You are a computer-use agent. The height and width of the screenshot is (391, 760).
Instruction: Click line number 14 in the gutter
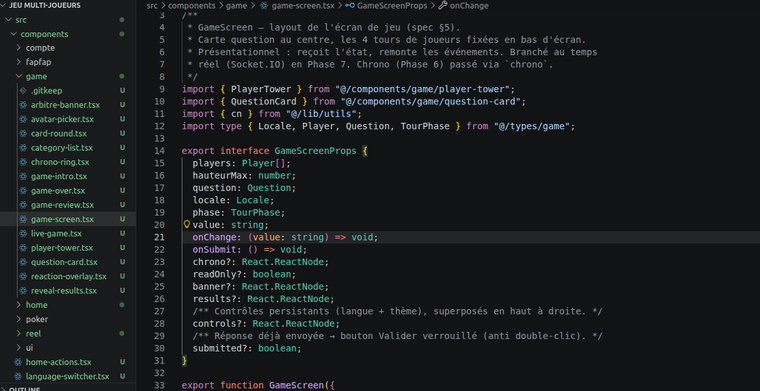[159, 151]
